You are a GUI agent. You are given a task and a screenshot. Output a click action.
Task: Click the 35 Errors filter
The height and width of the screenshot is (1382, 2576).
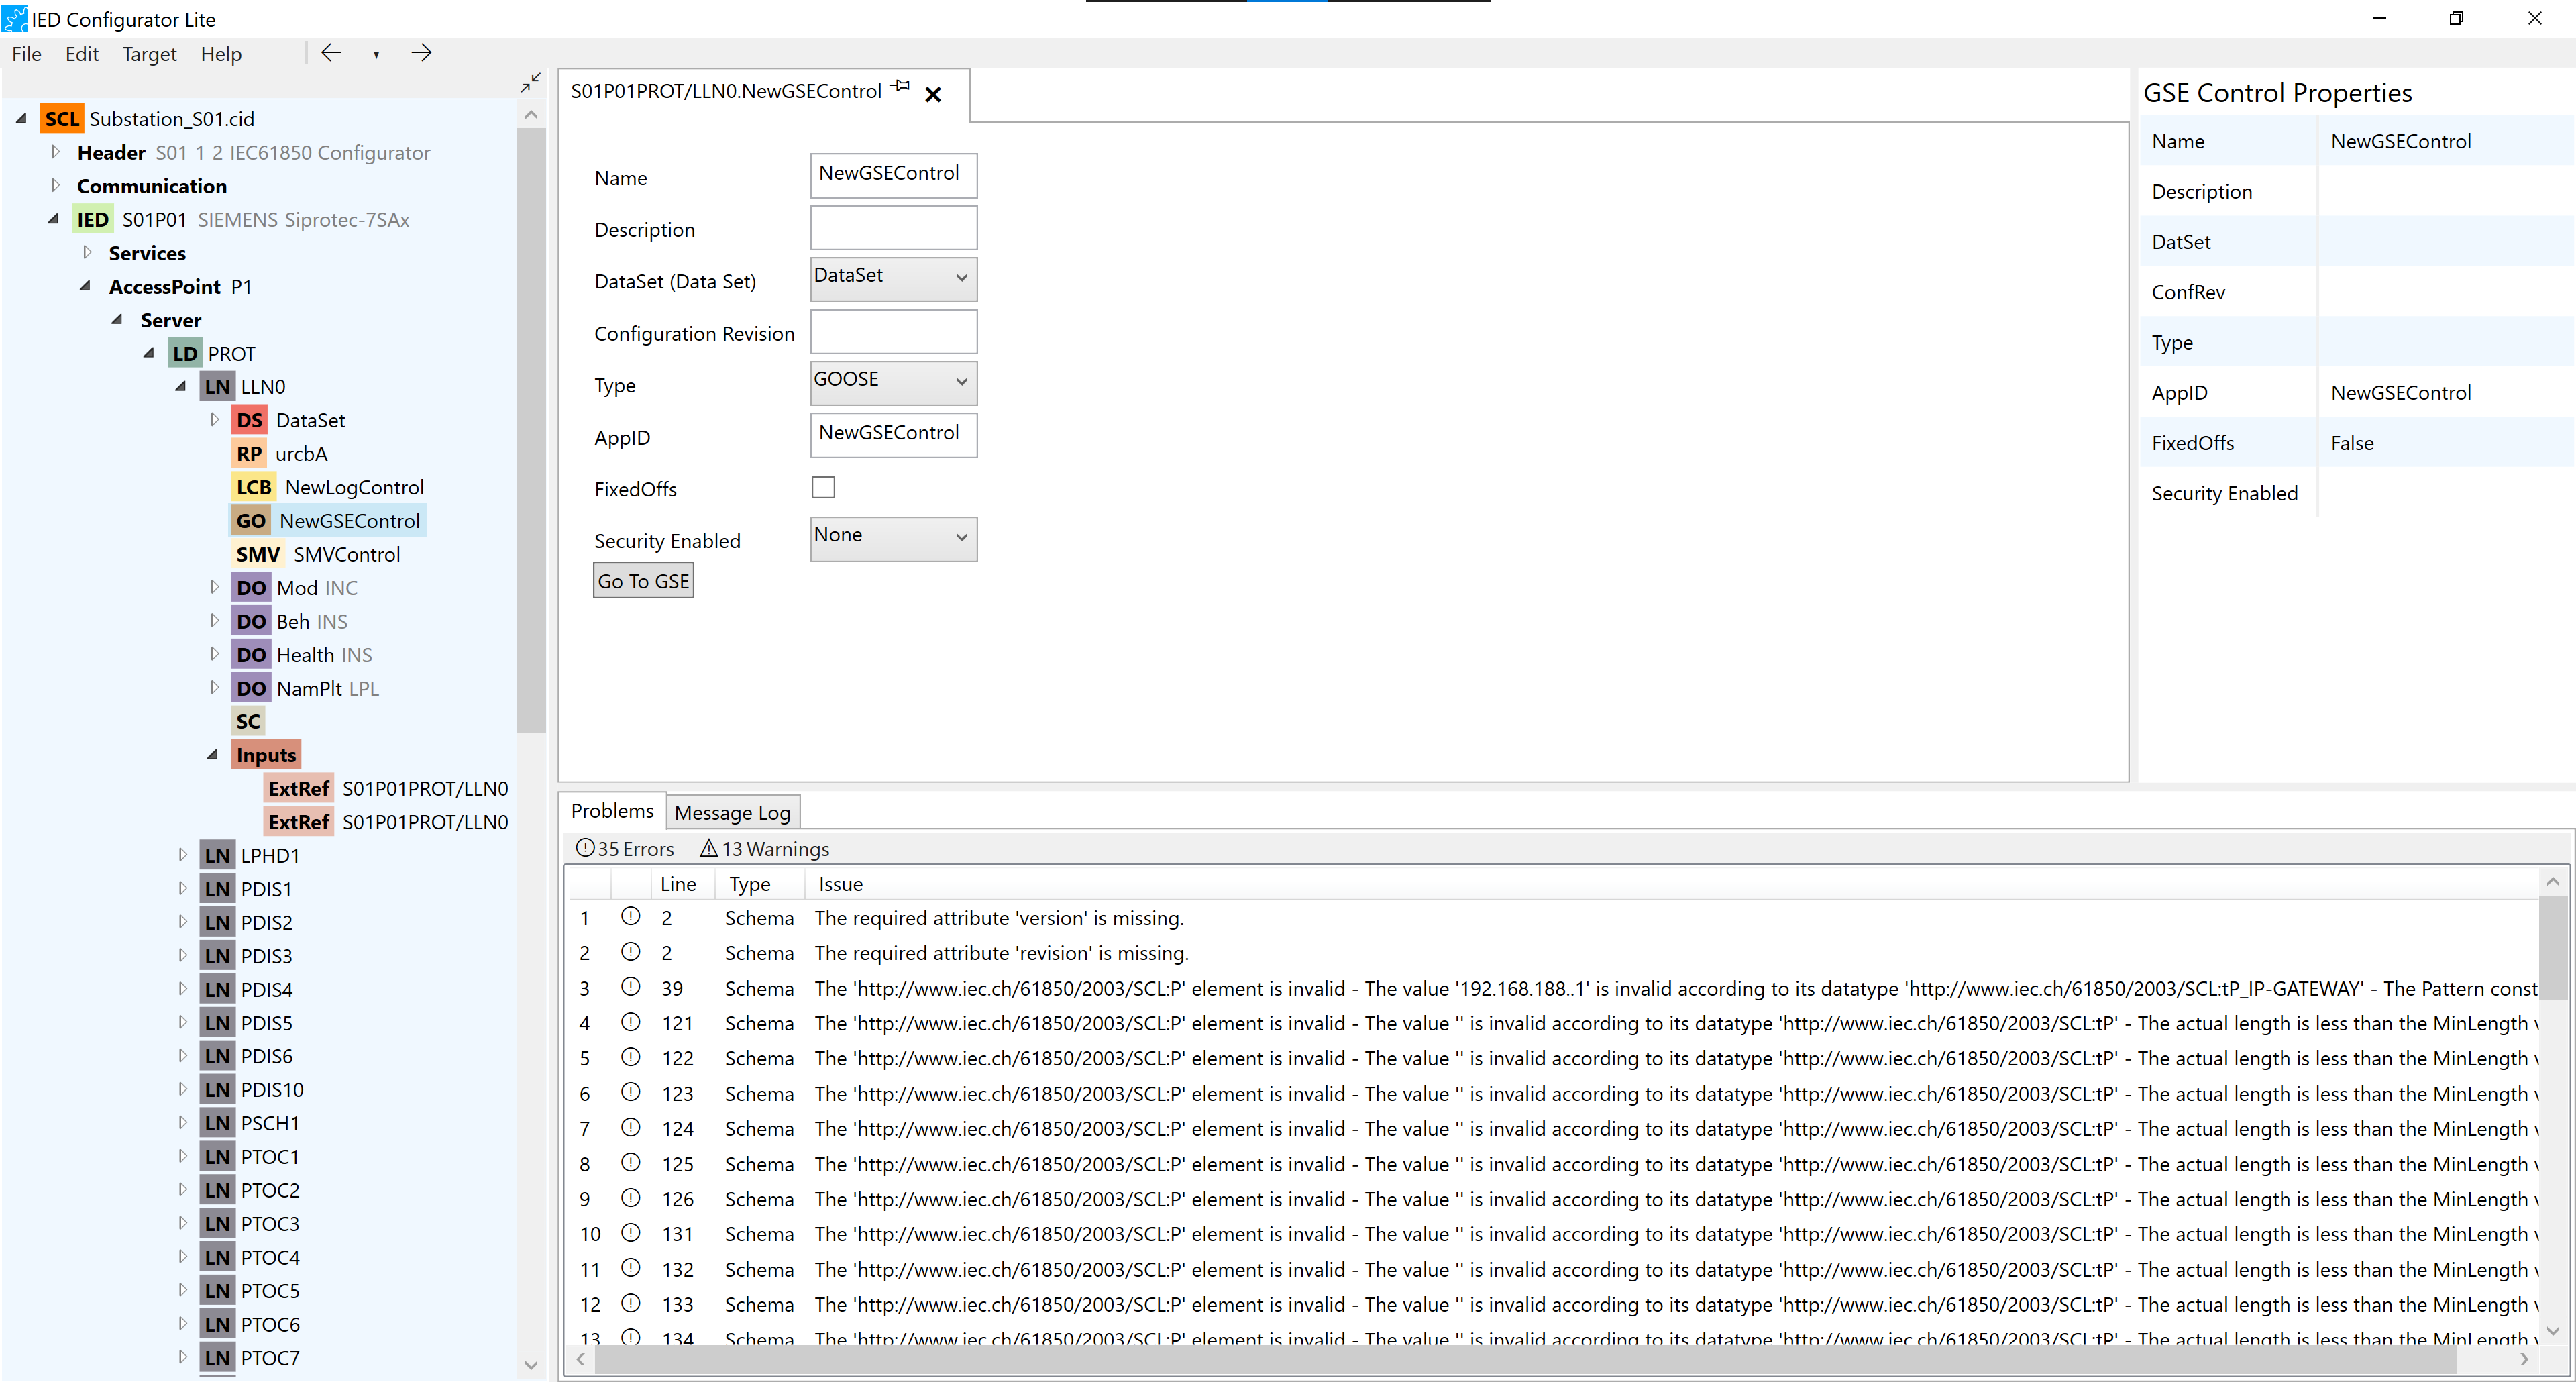coord(625,849)
